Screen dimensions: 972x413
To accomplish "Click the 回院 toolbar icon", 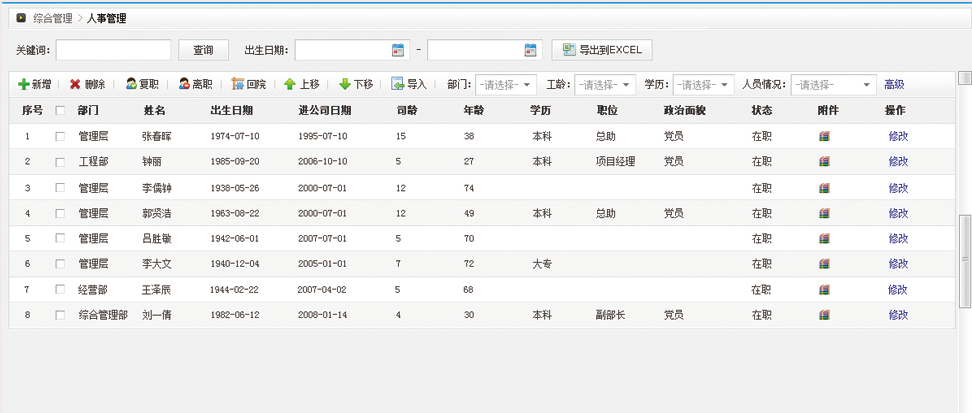I will pos(238,85).
